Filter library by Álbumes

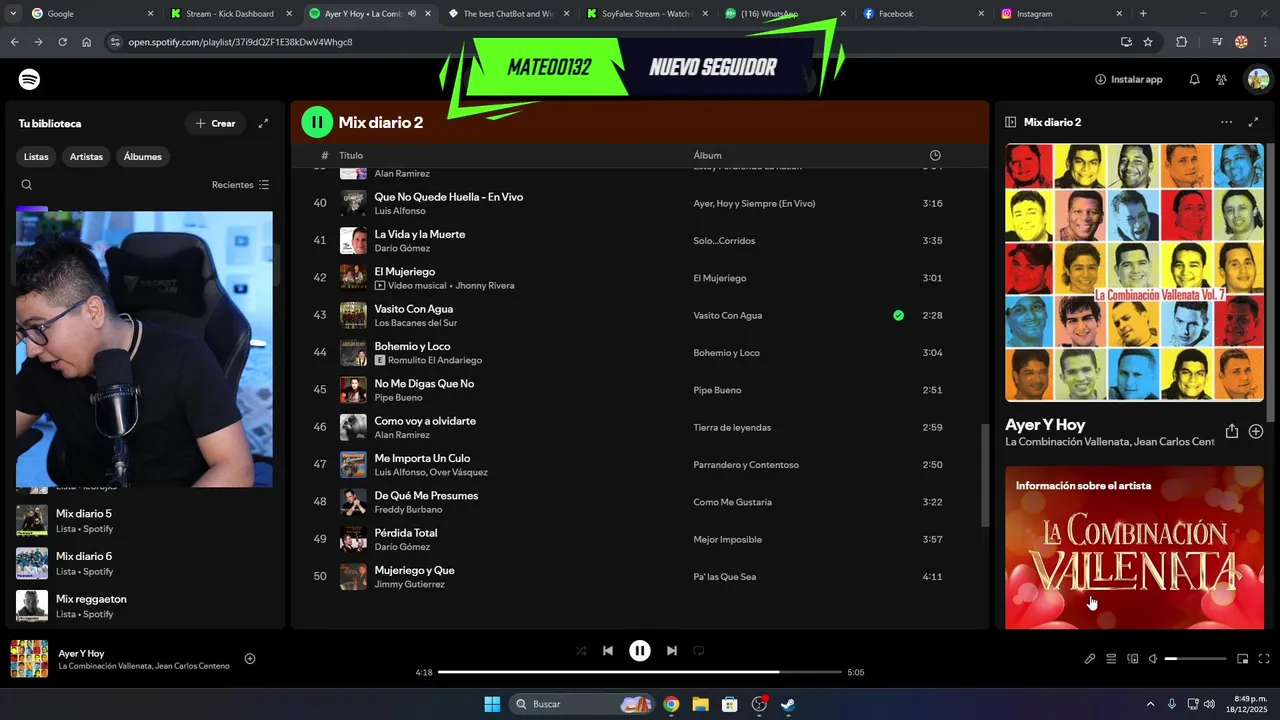click(x=143, y=156)
